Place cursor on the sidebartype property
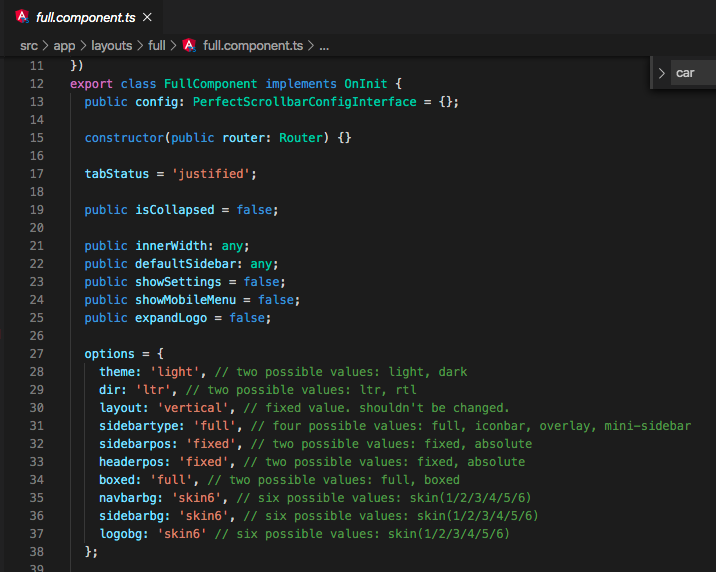Image resolution: width=716 pixels, height=572 pixels. tap(137, 426)
